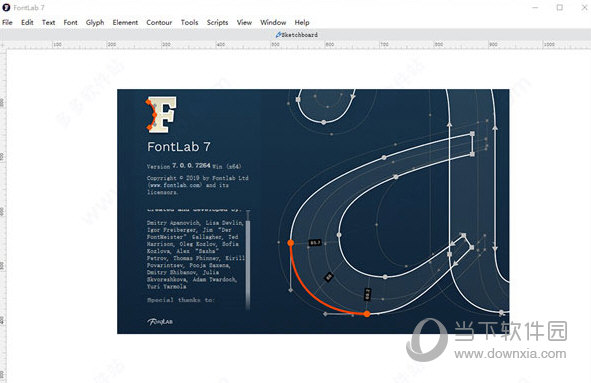Click the credits scrollbar on the splash
Viewport: 591px width, 383px height.
point(248,260)
